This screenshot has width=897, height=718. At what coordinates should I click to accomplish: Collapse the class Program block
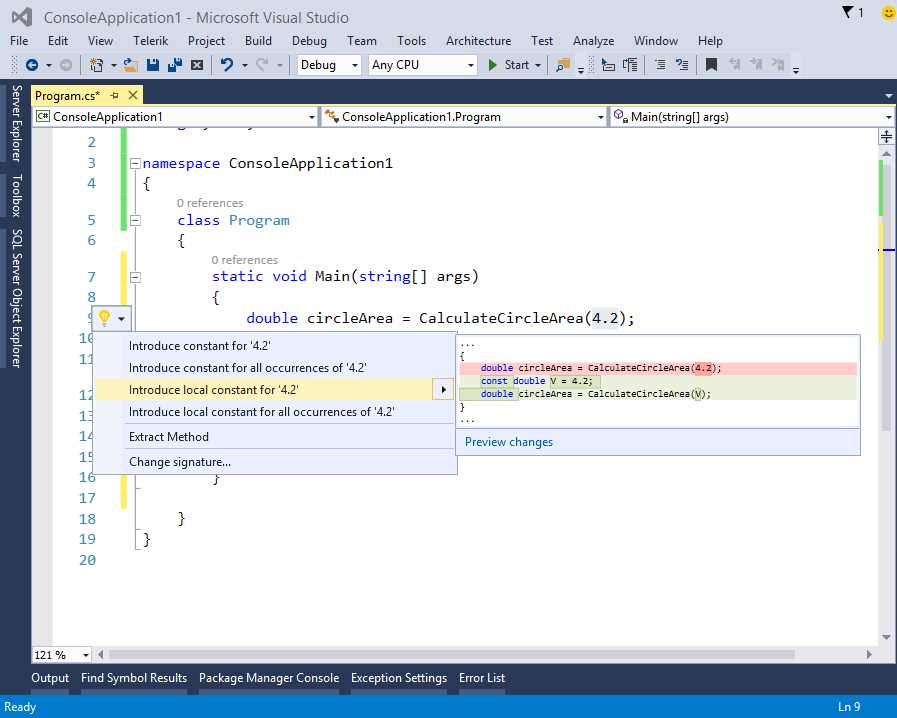click(135, 220)
